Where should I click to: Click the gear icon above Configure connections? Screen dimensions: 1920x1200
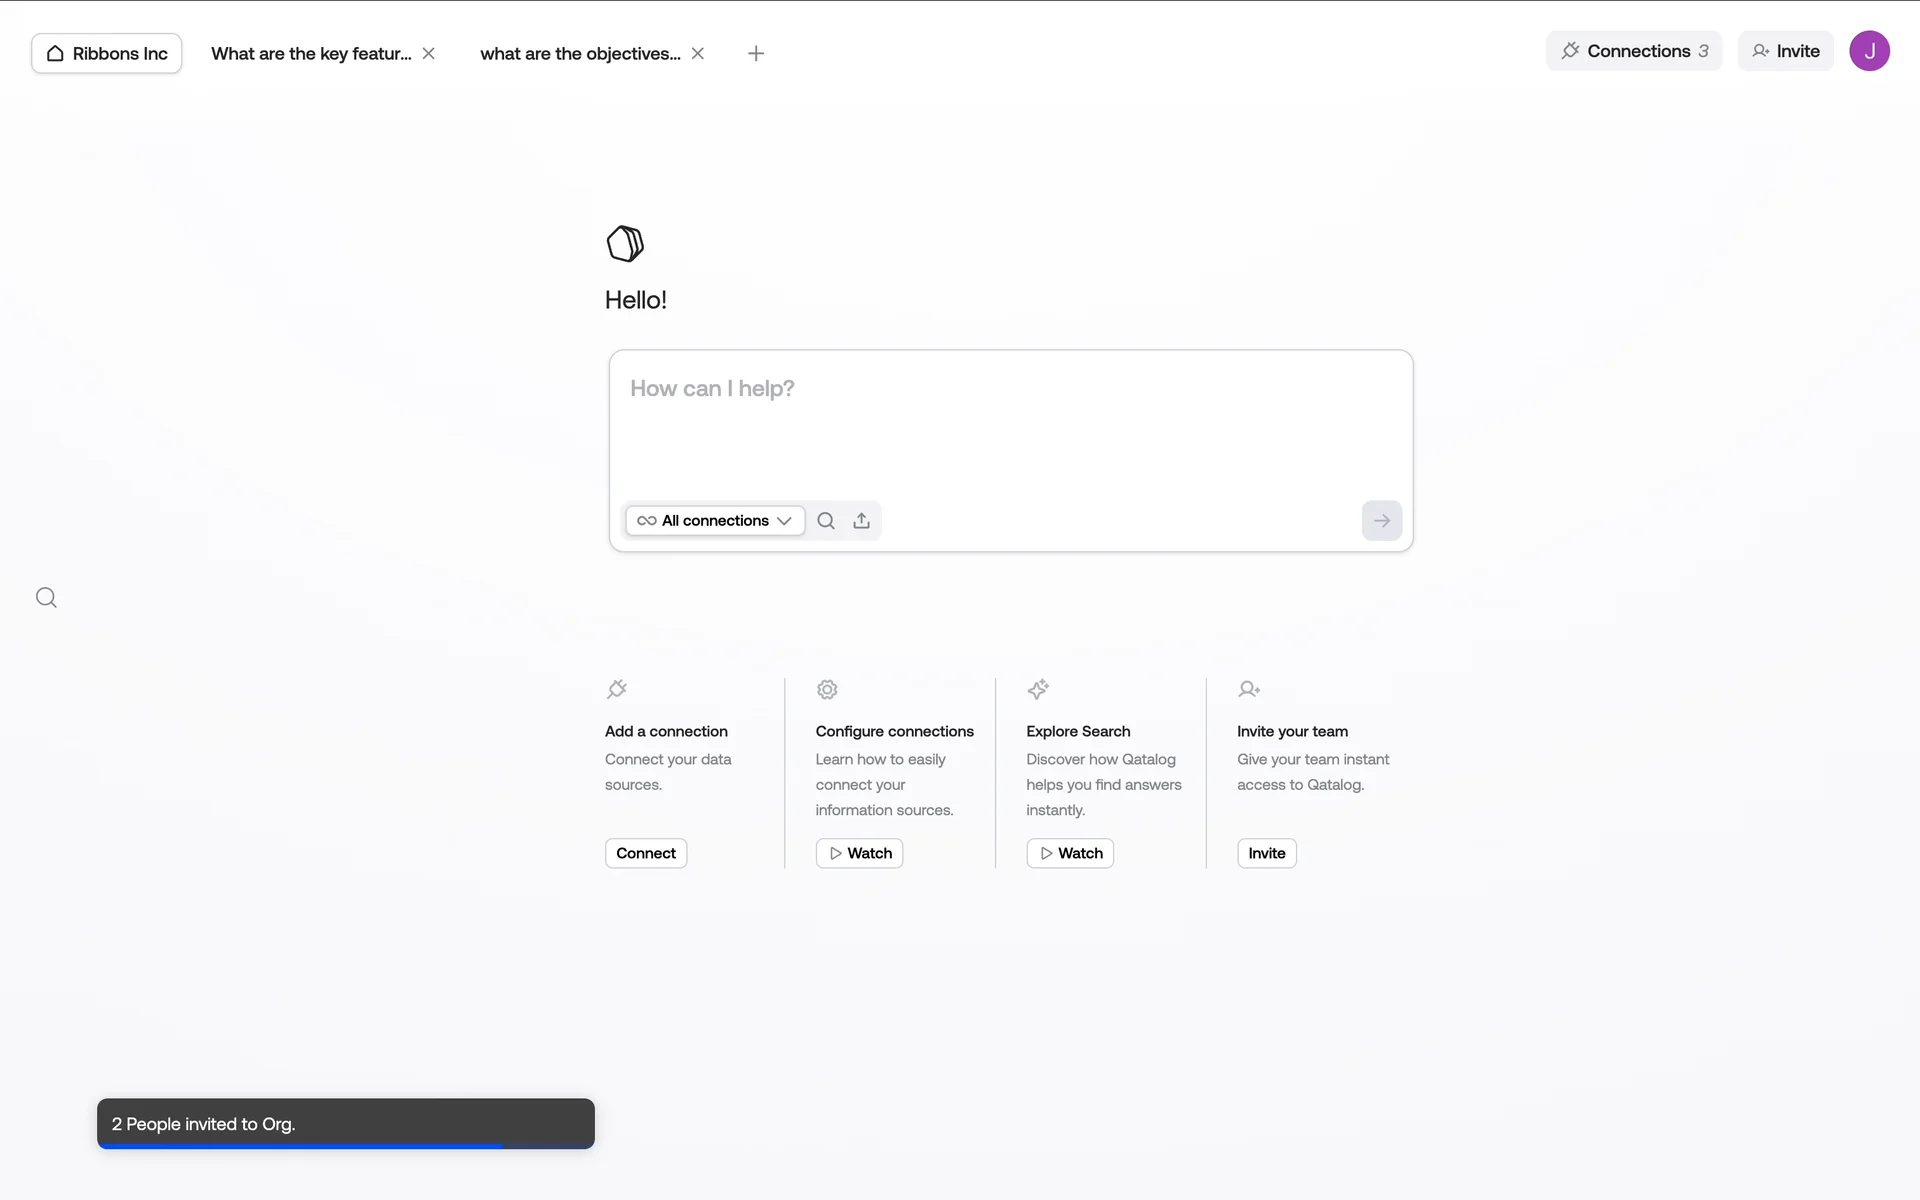point(827,689)
